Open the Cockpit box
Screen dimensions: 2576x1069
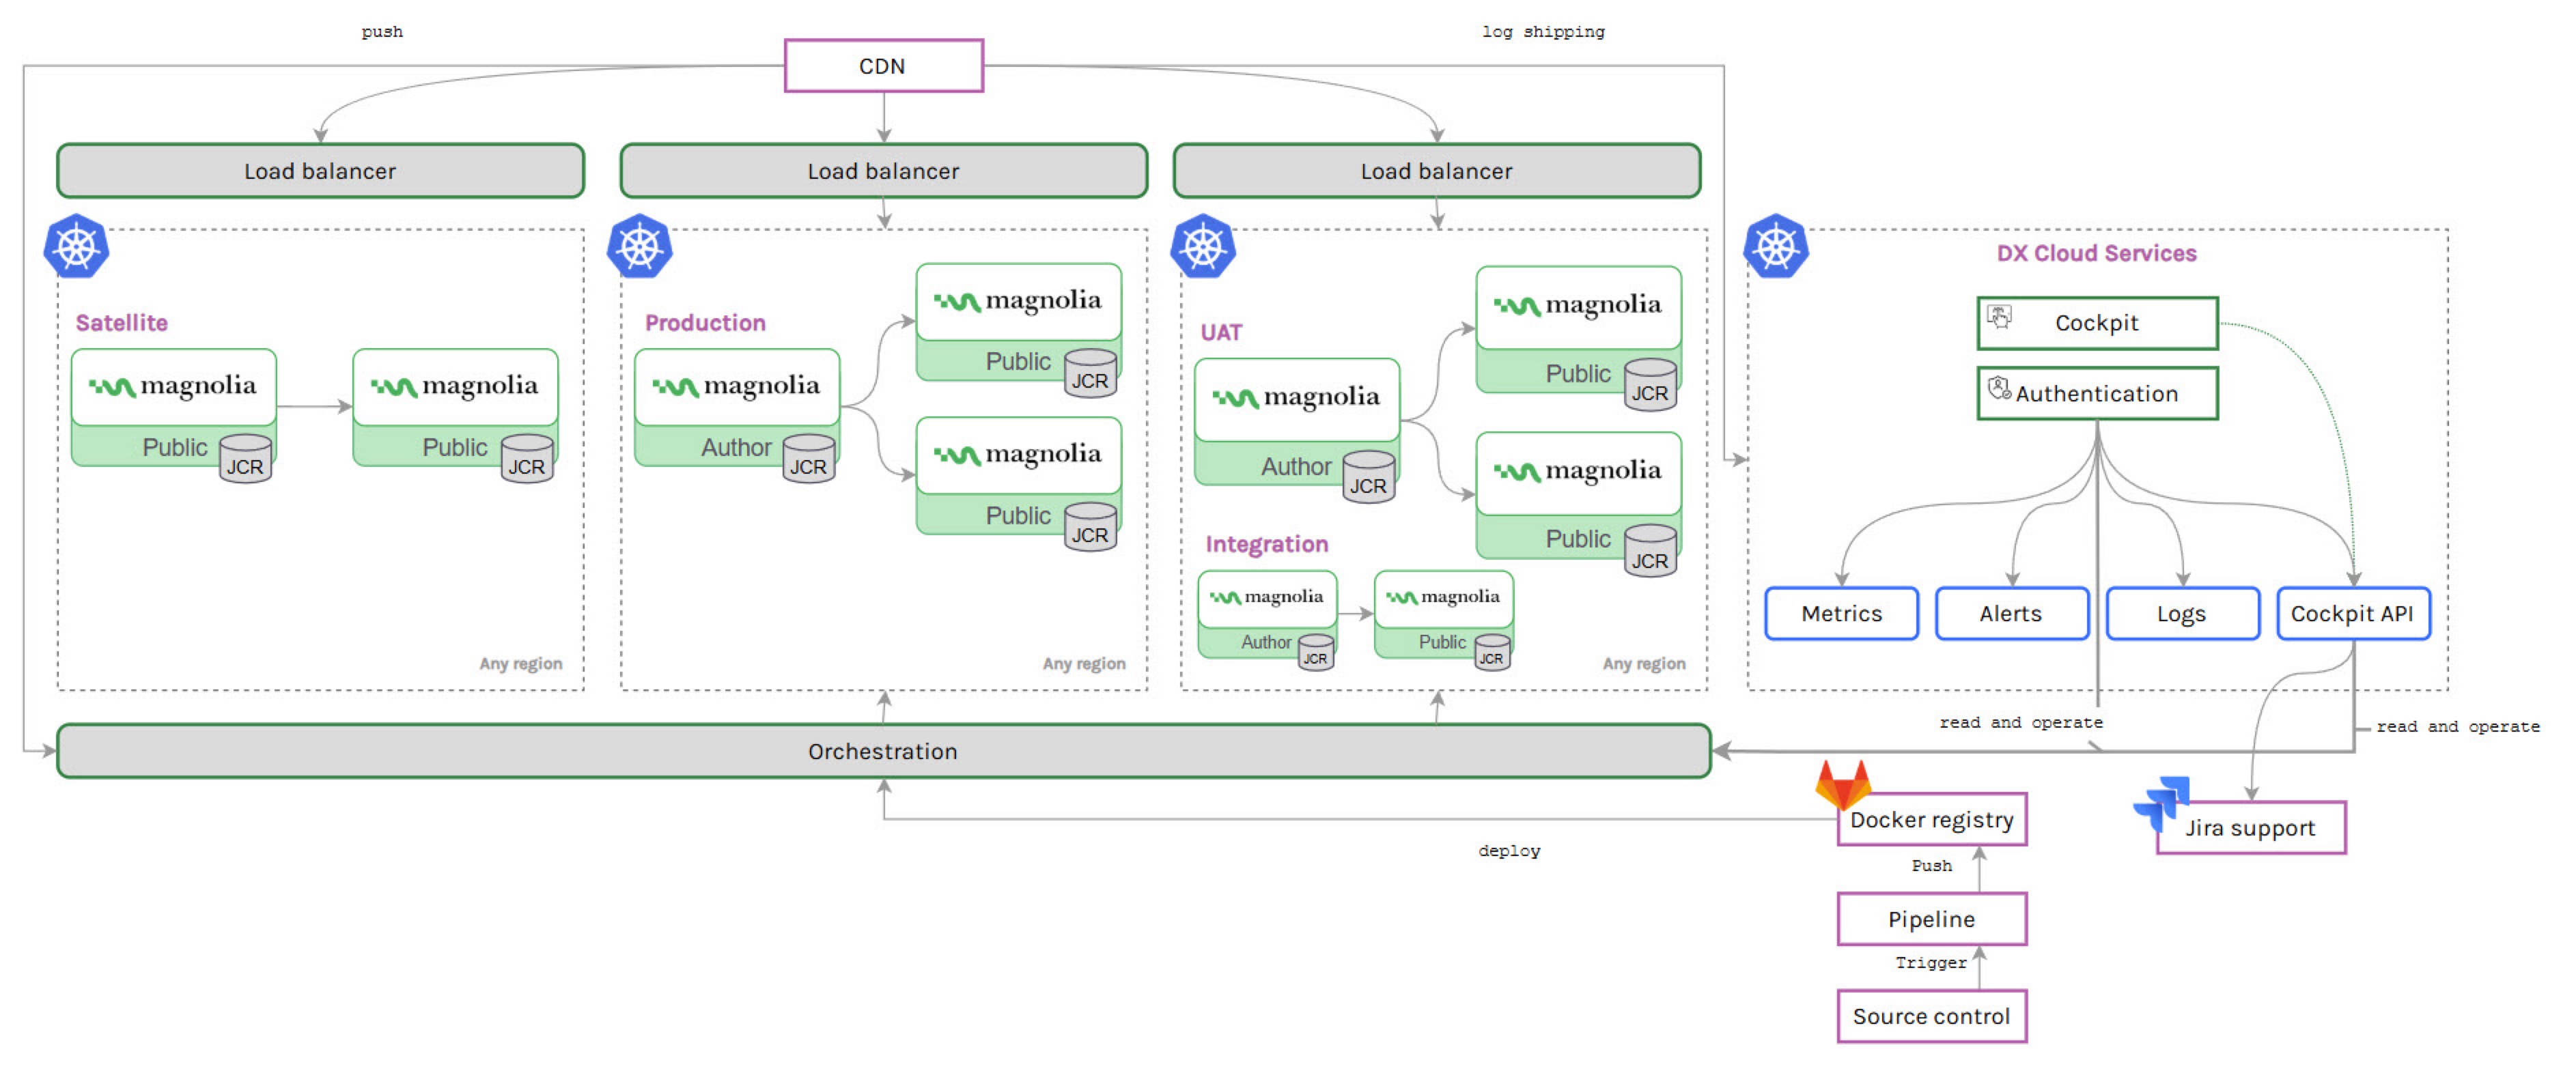pos(2097,323)
